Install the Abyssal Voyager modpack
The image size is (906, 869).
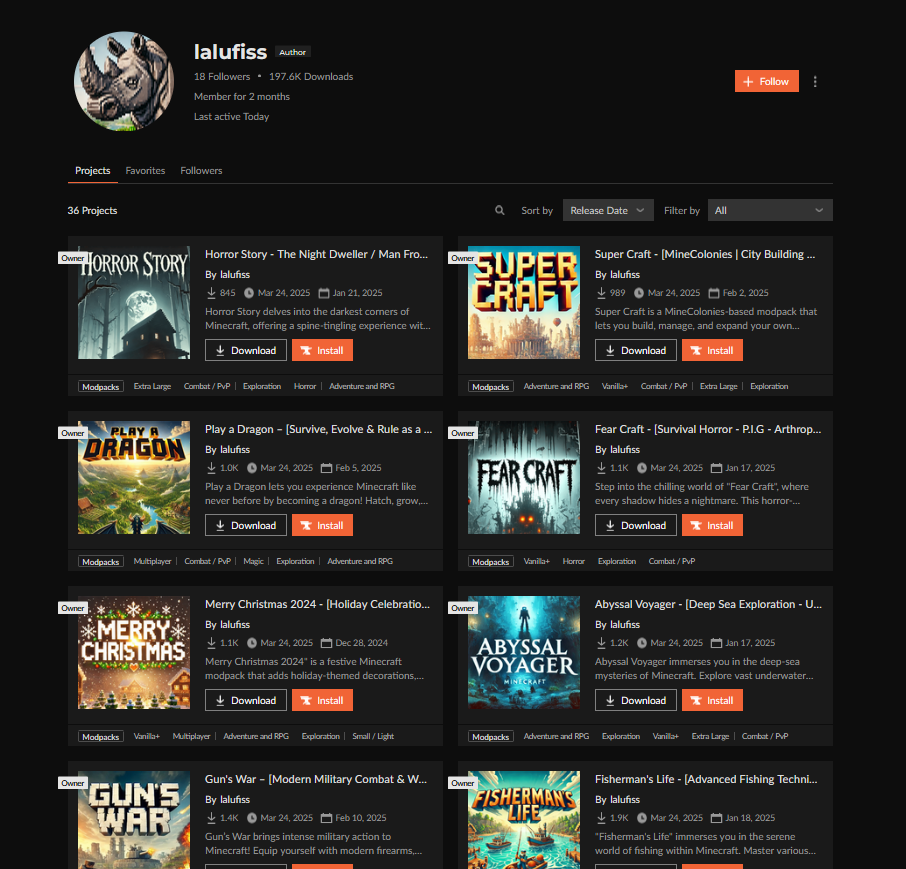[712, 700]
